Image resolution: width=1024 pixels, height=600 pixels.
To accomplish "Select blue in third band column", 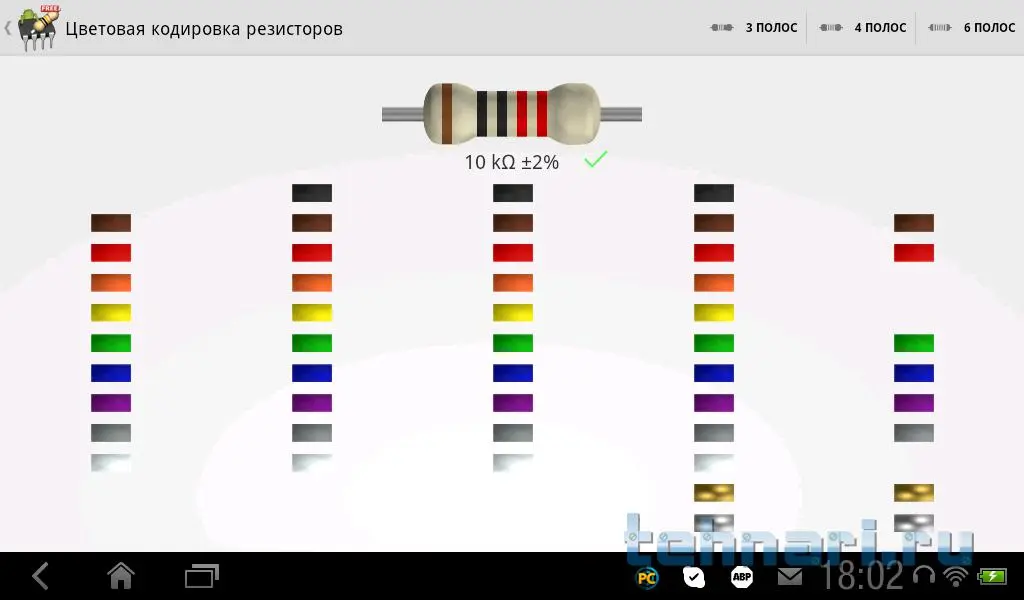I will pos(513,373).
